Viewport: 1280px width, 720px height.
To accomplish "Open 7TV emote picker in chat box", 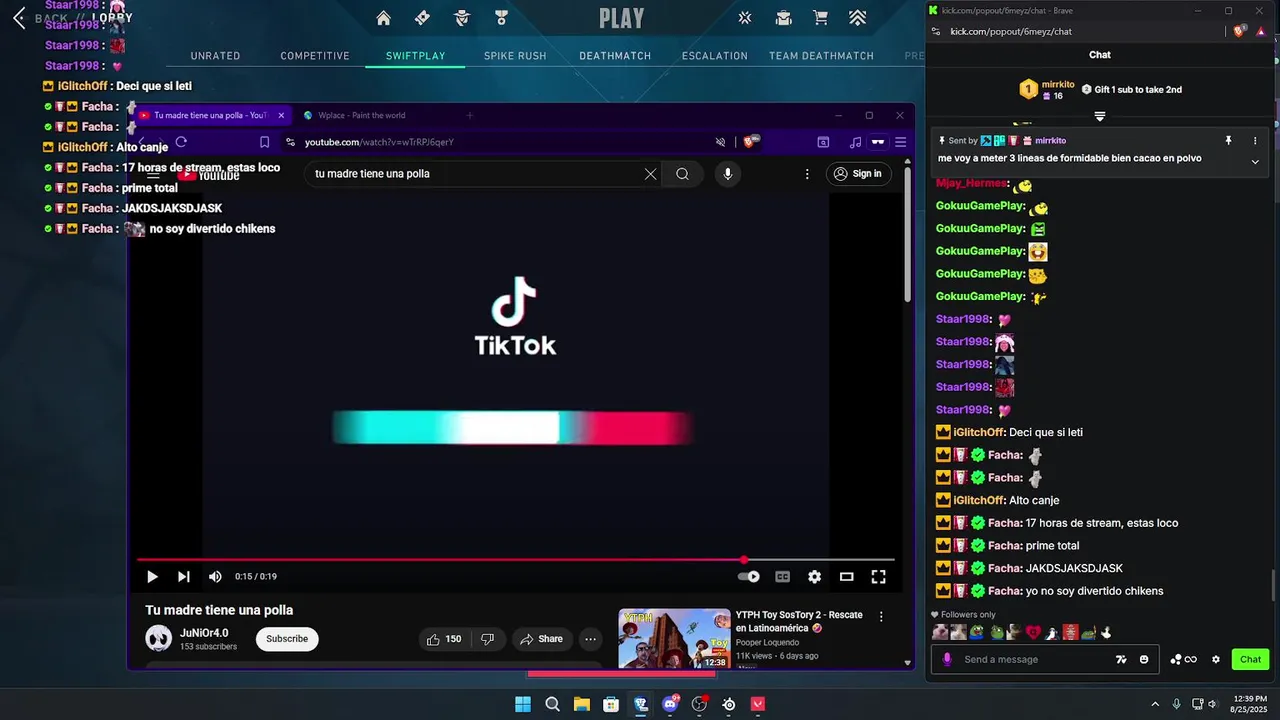I will tap(1121, 660).
